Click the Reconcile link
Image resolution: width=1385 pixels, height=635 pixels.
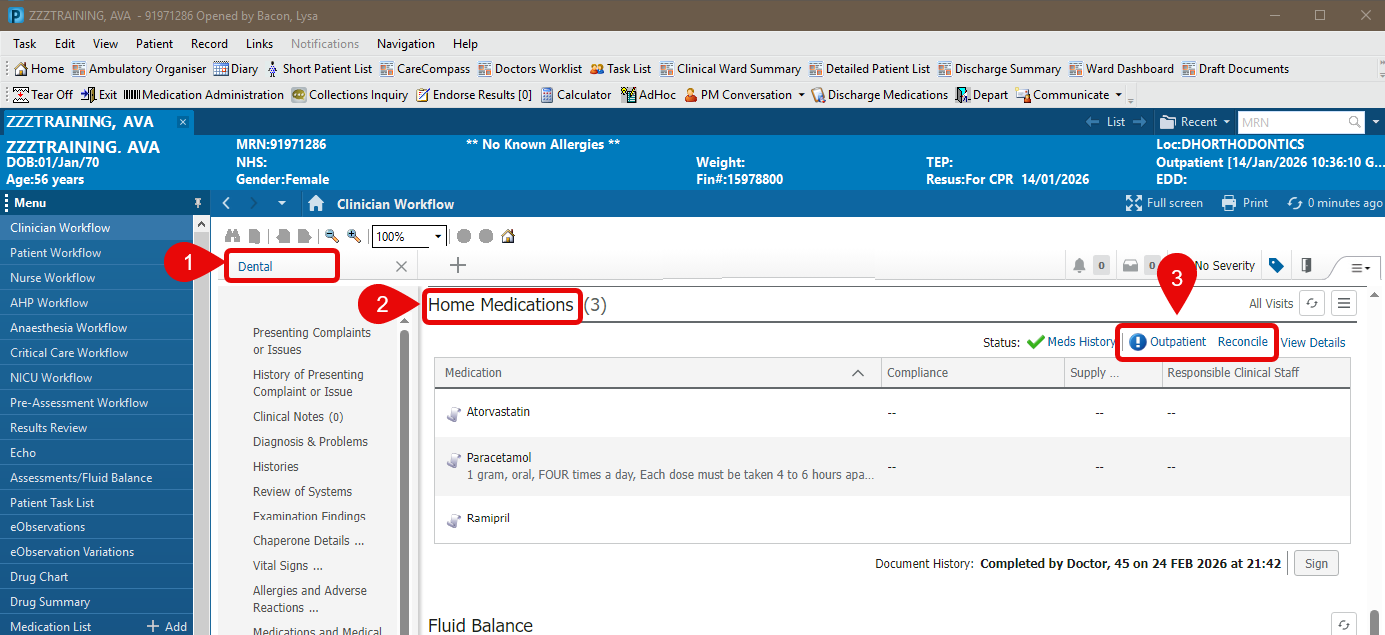1242,342
